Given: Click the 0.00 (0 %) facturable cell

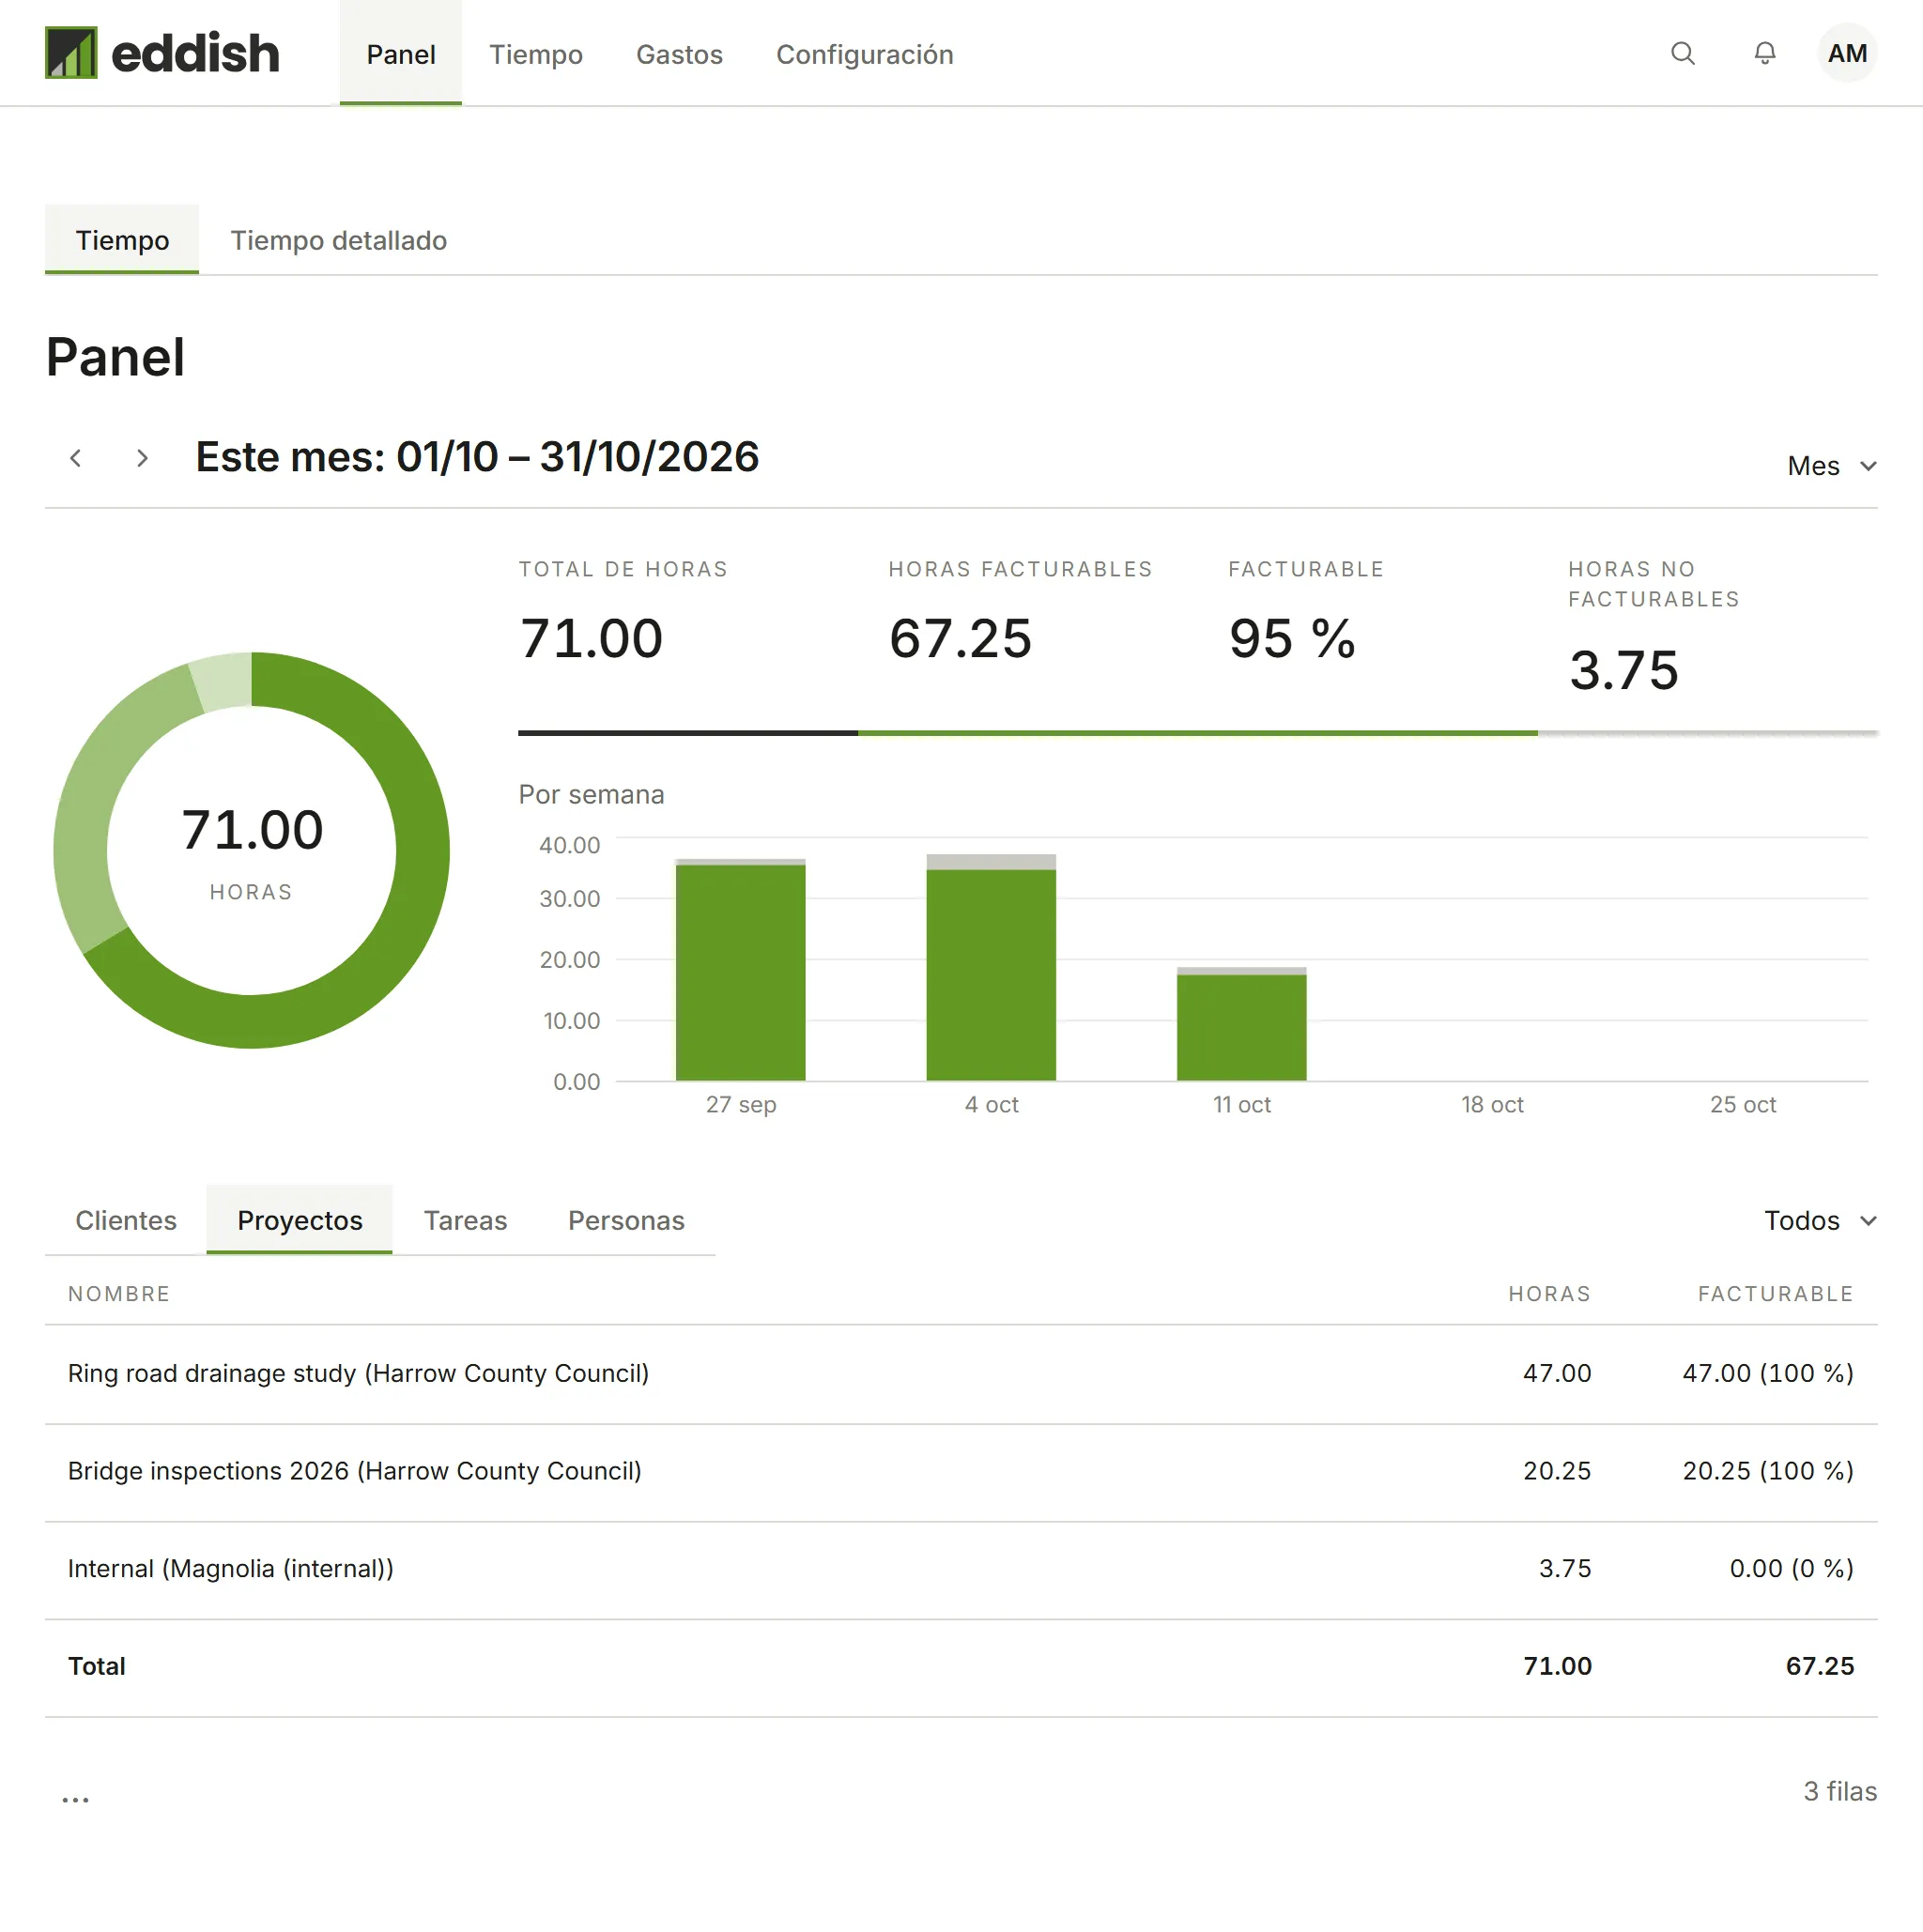Looking at the screenshot, I should (1792, 1568).
